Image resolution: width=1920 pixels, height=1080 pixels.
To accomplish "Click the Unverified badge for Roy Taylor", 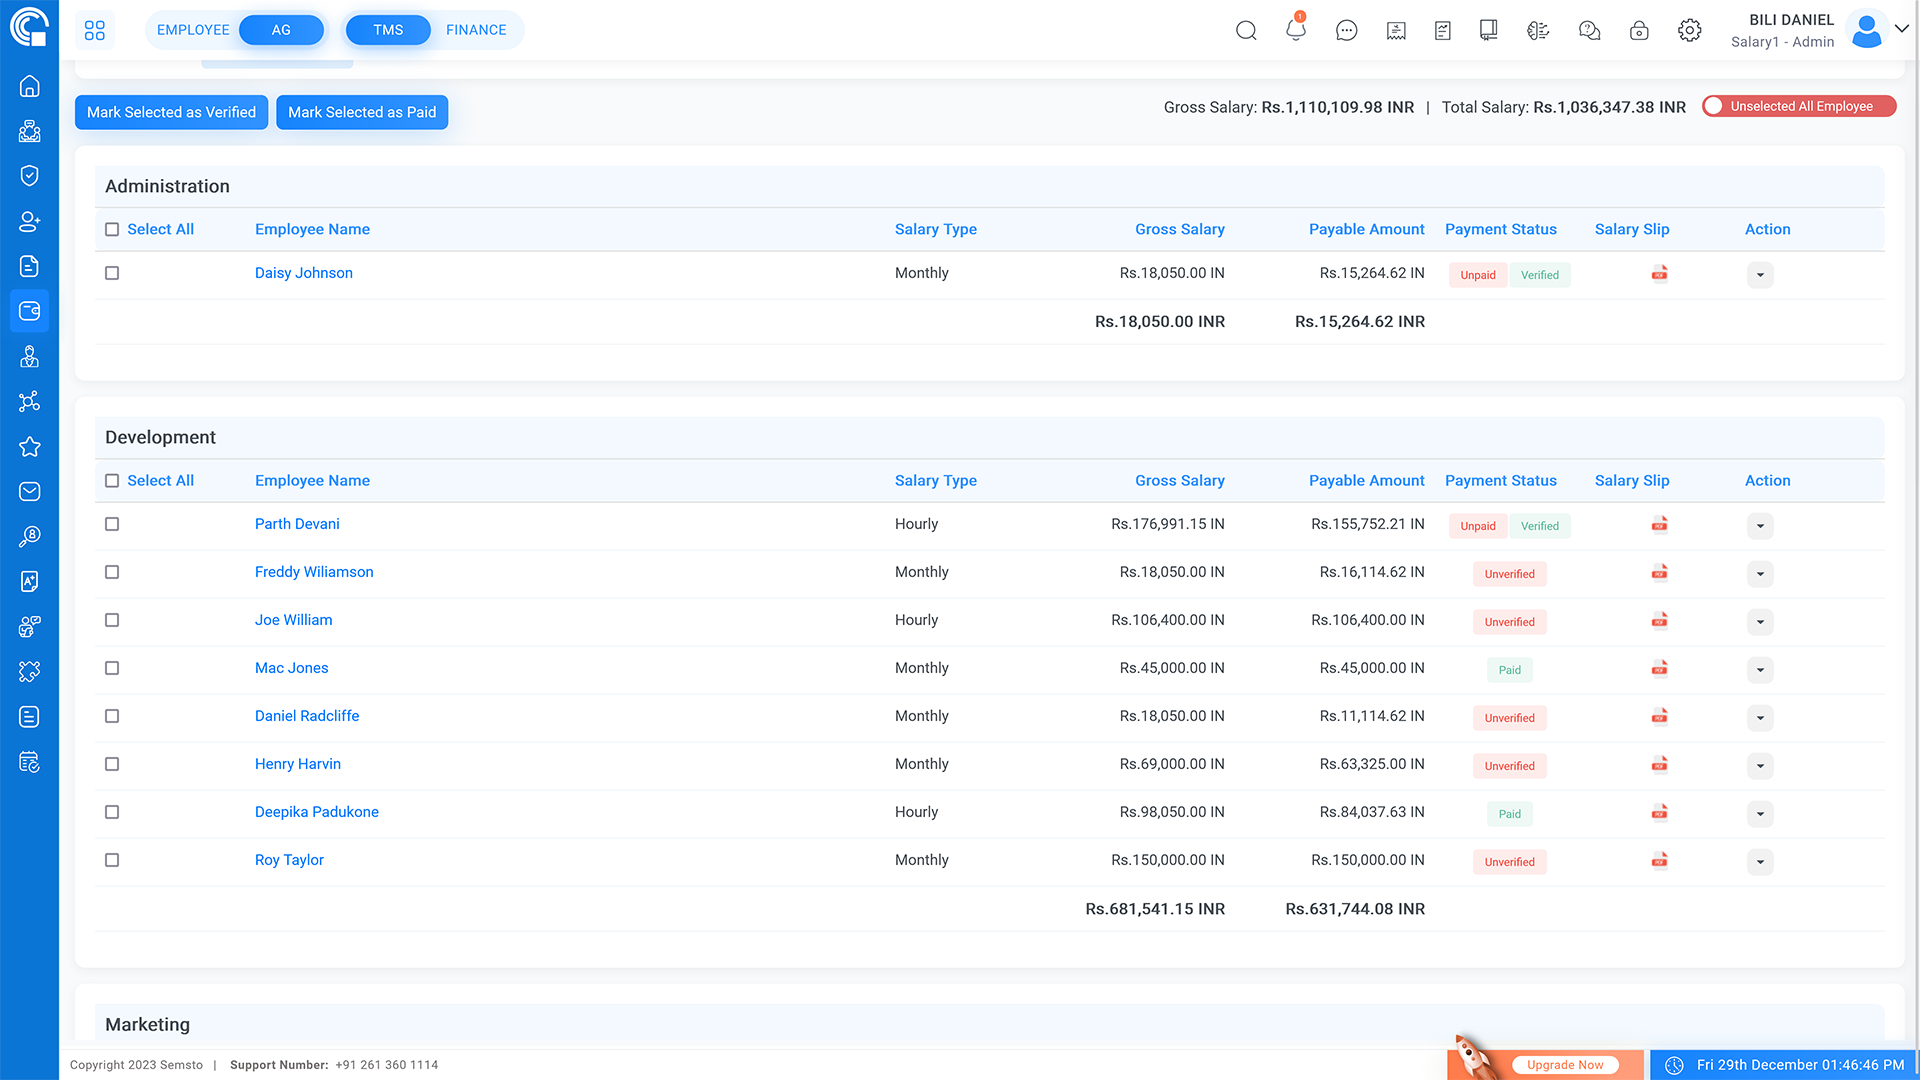I will 1509,862.
